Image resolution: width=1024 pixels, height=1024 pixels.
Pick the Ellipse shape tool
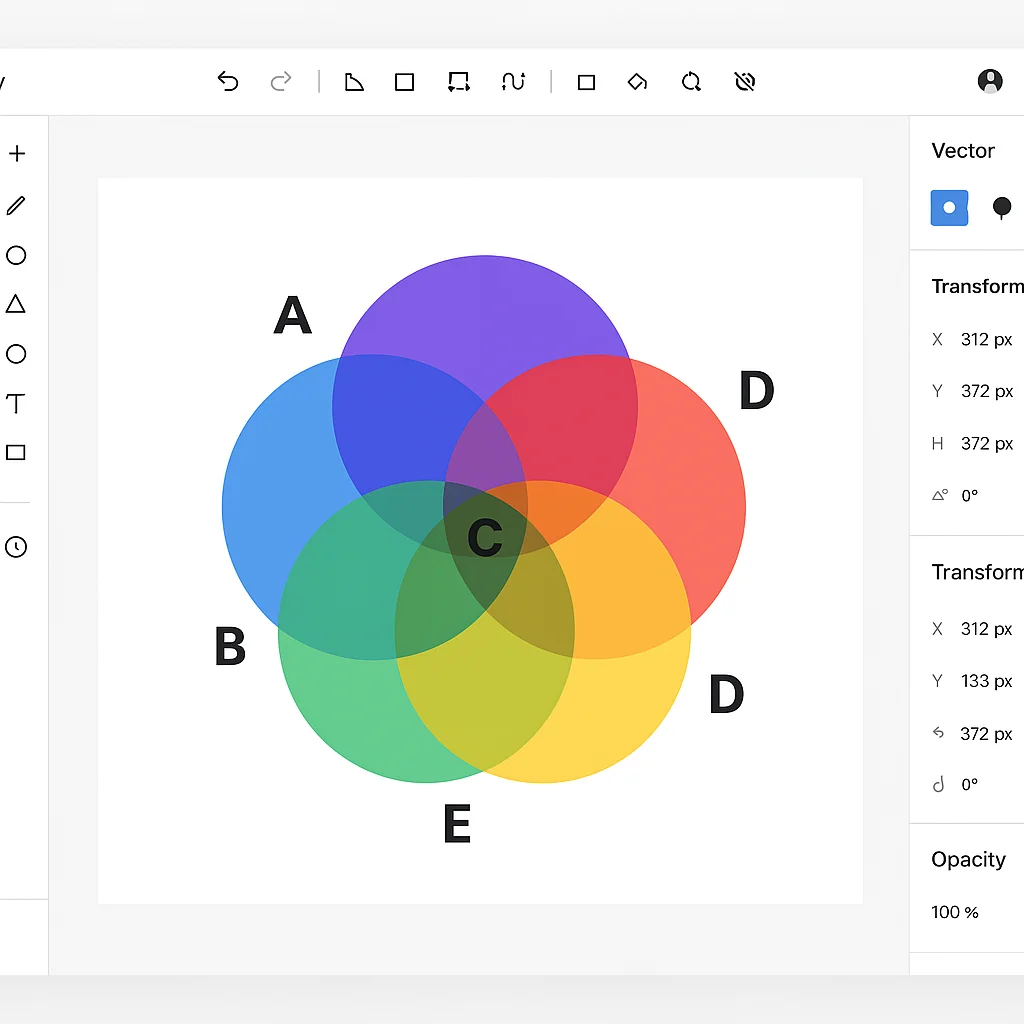[x=16, y=256]
